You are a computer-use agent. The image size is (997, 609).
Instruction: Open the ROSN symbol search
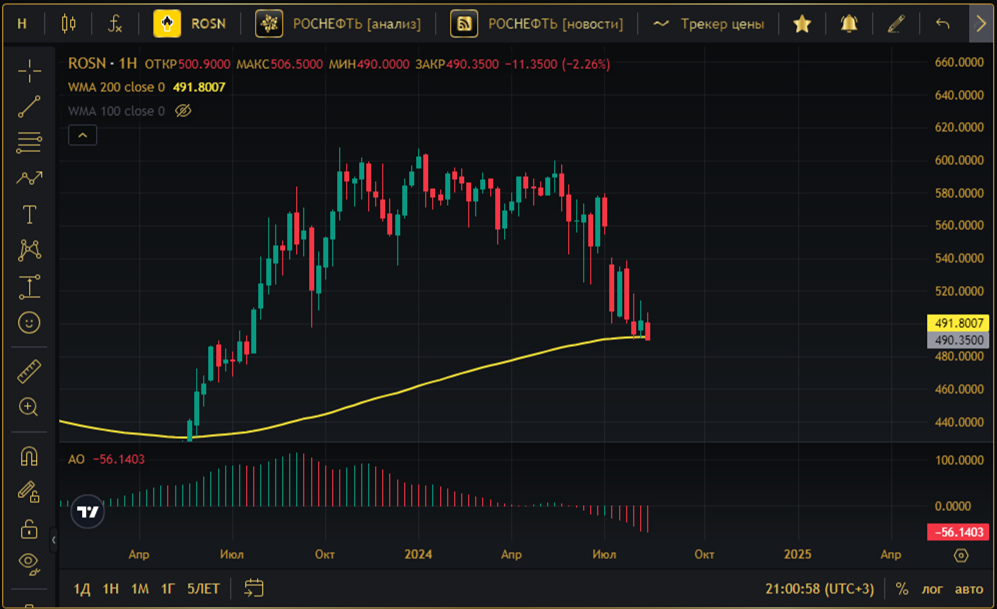pos(190,24)
